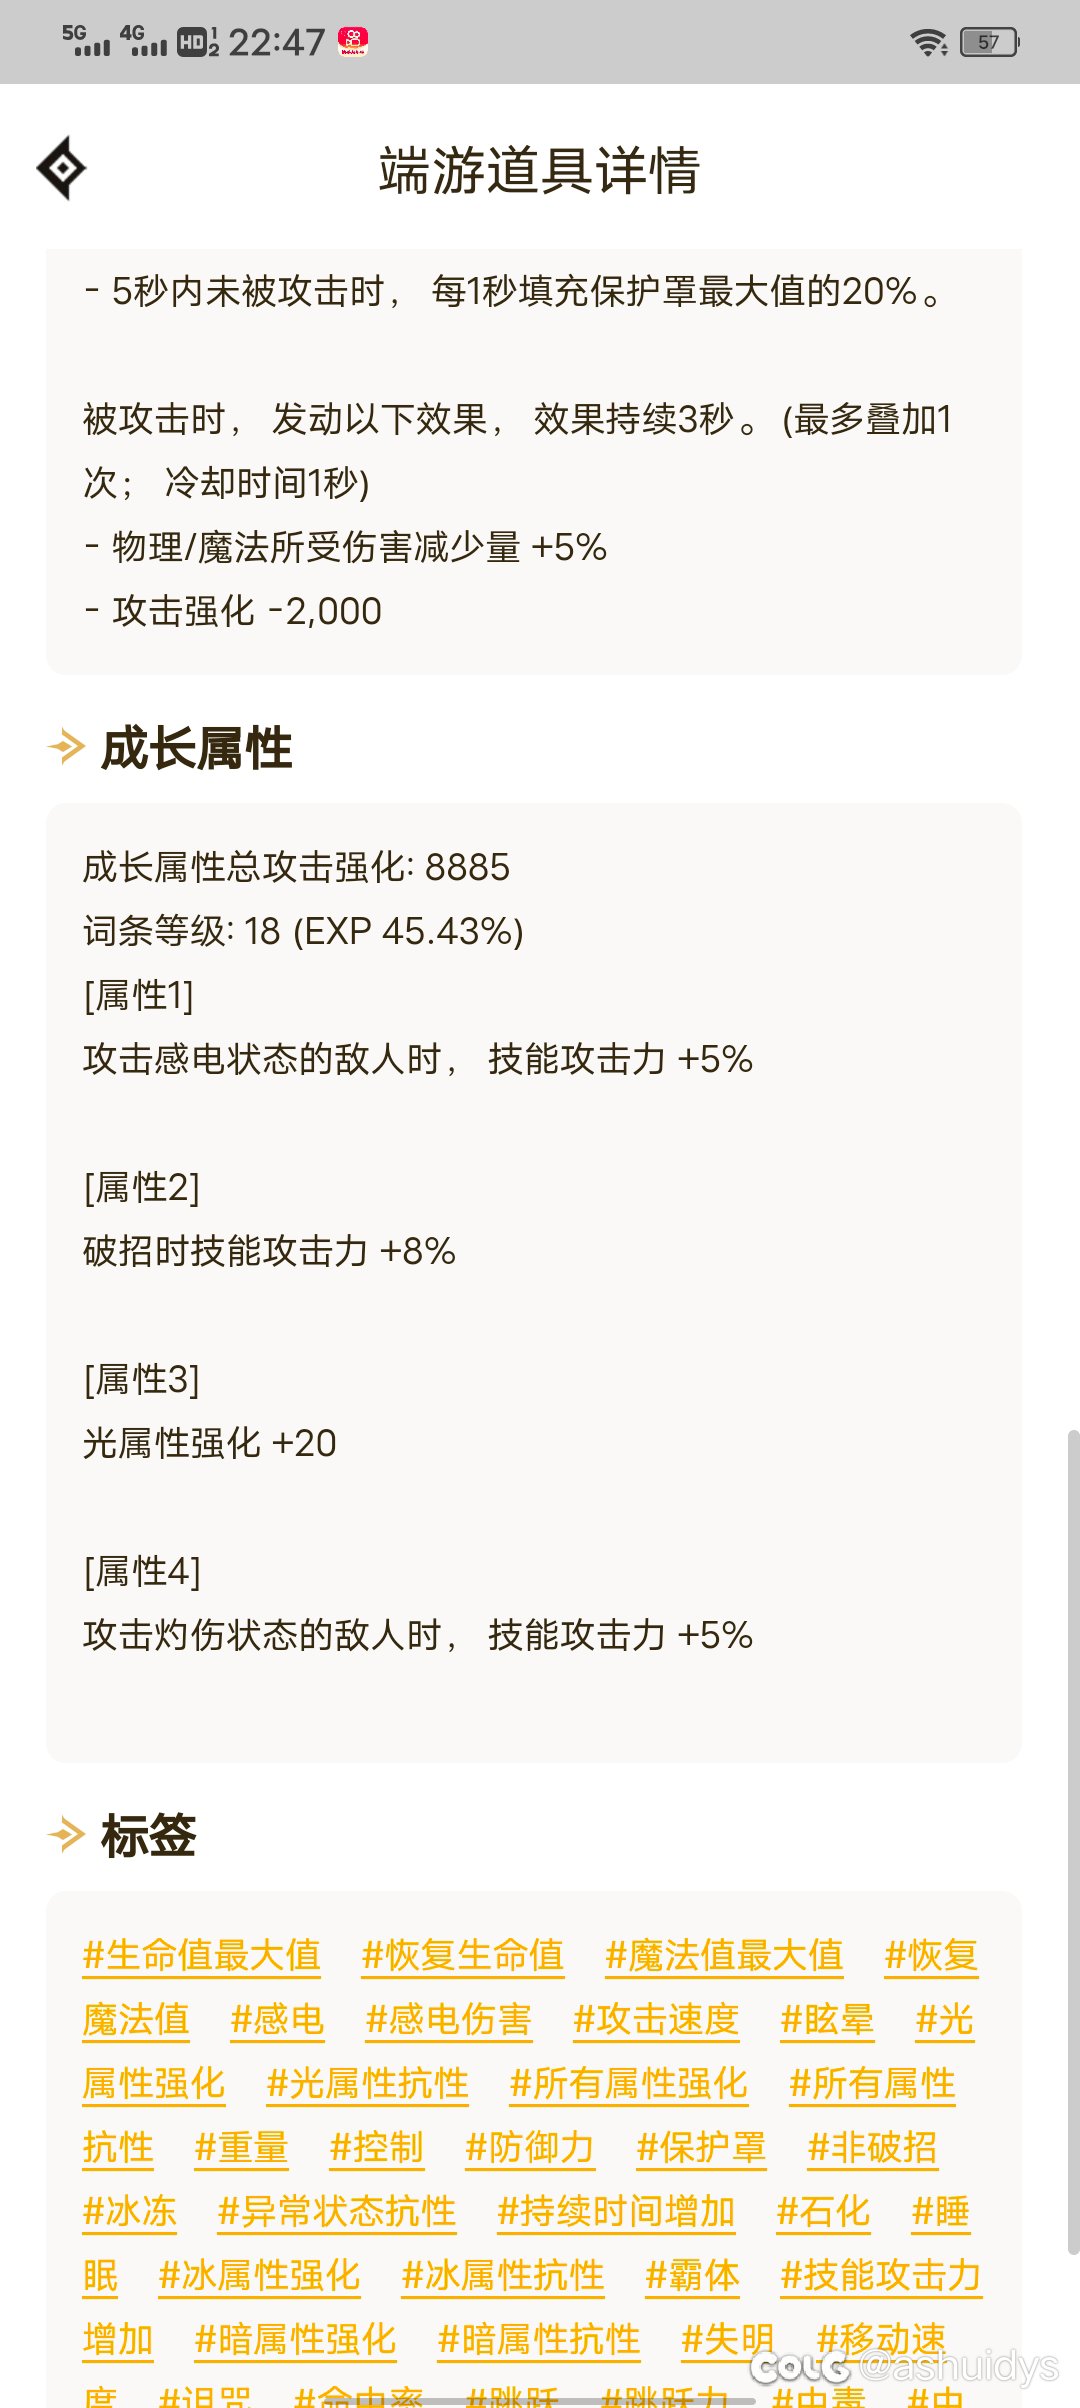
Task: Tap the arrow icon beside 成长属性
Action: click(66, 746)
